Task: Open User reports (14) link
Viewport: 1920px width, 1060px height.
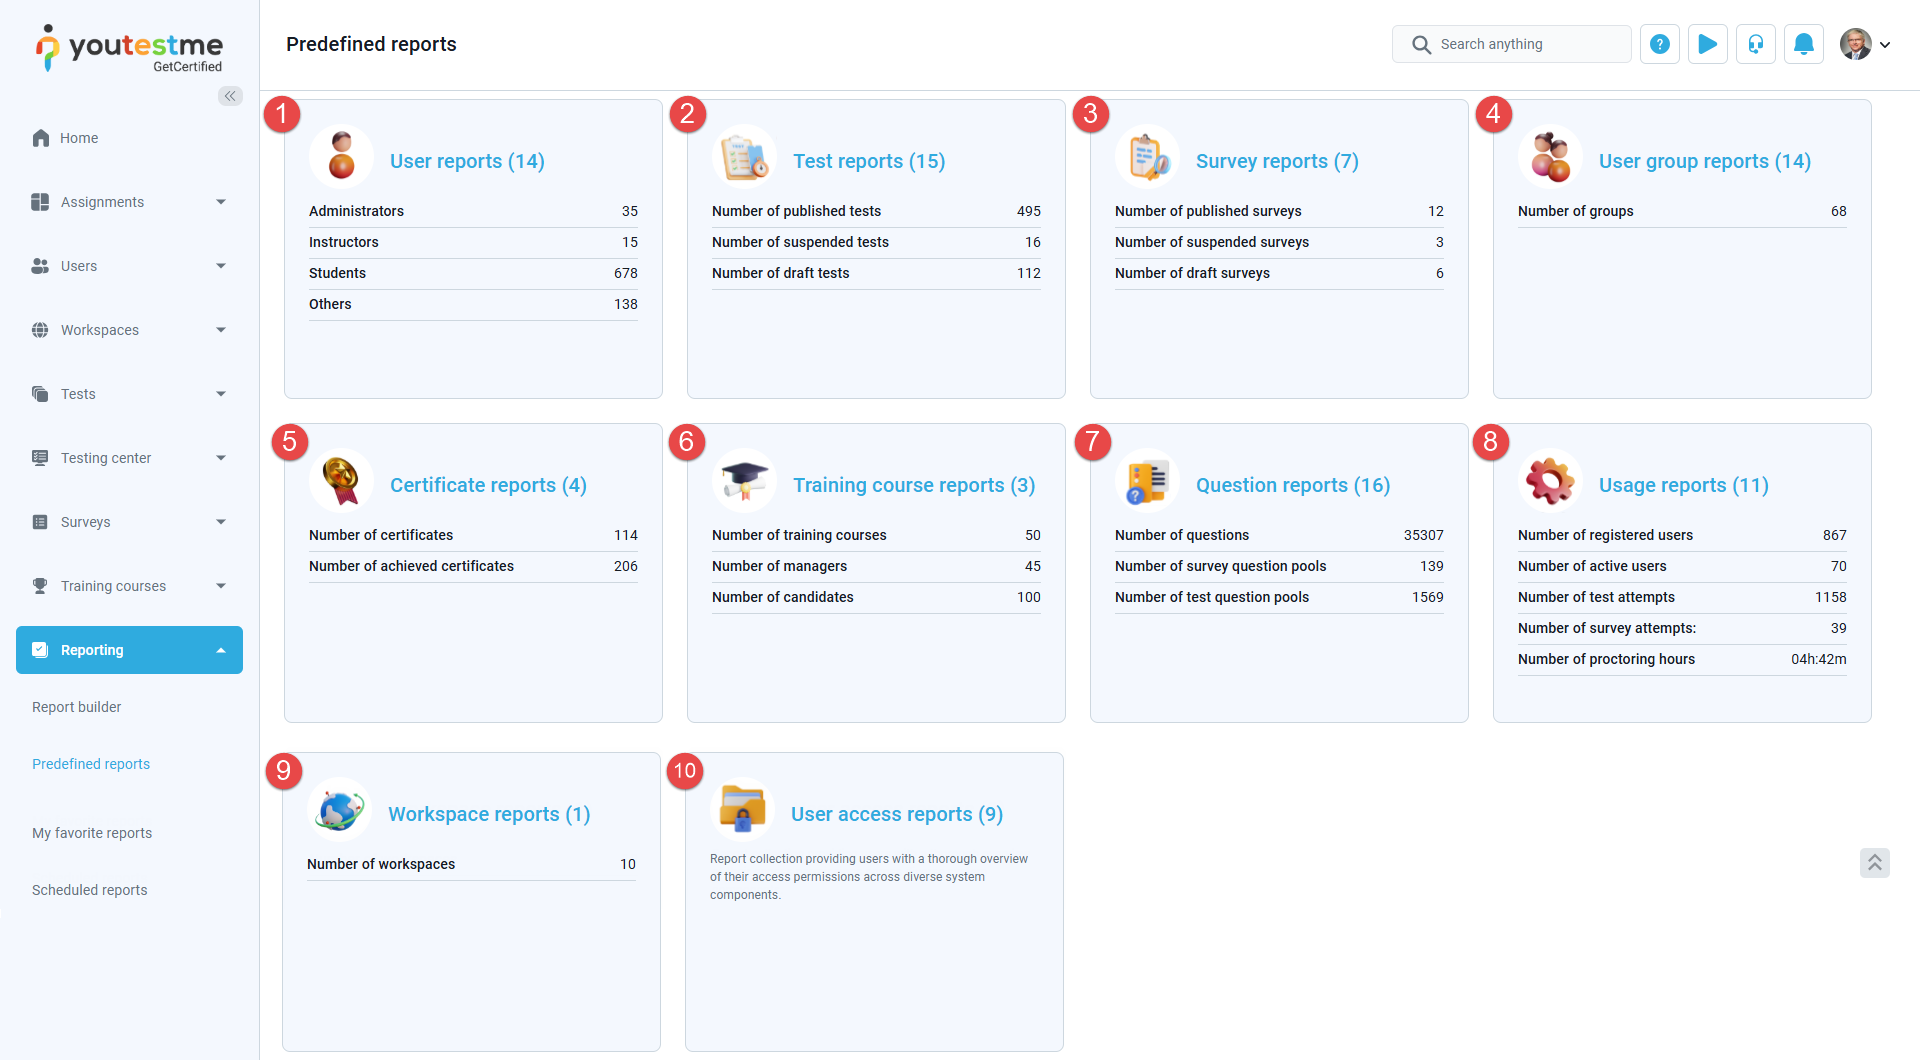Action: [467, 161]
